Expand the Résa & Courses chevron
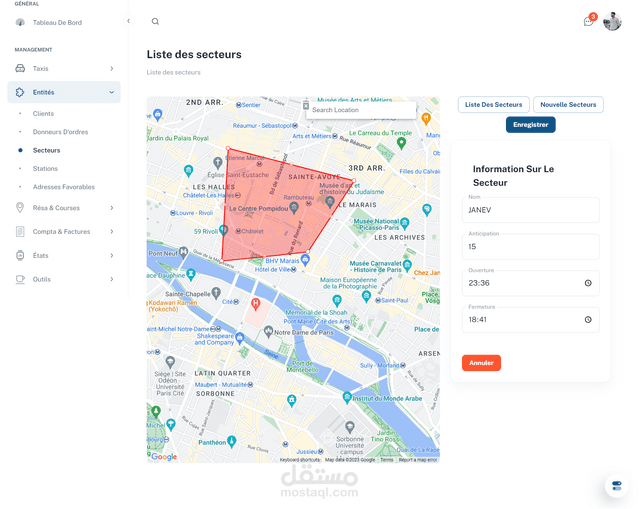This screenshot has width=640, height=509. pyautogui.click(x=111, y=208)
